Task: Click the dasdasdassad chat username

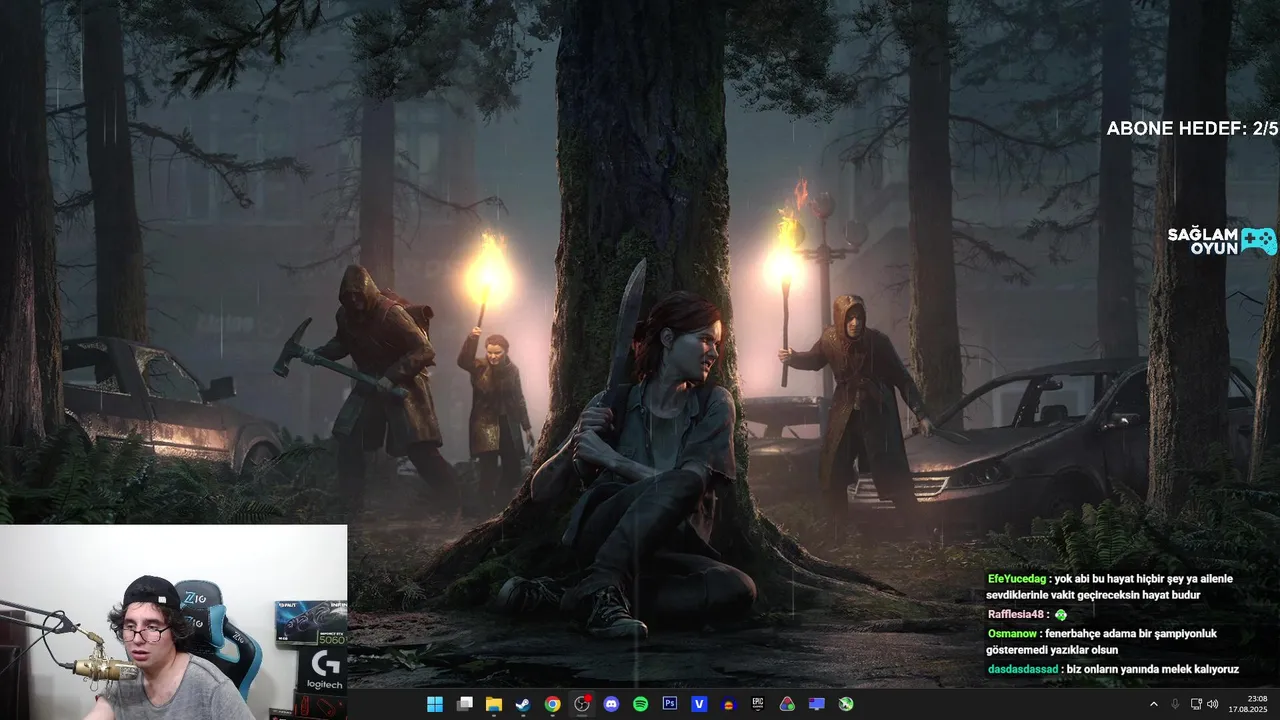Action: point(1023,669)
